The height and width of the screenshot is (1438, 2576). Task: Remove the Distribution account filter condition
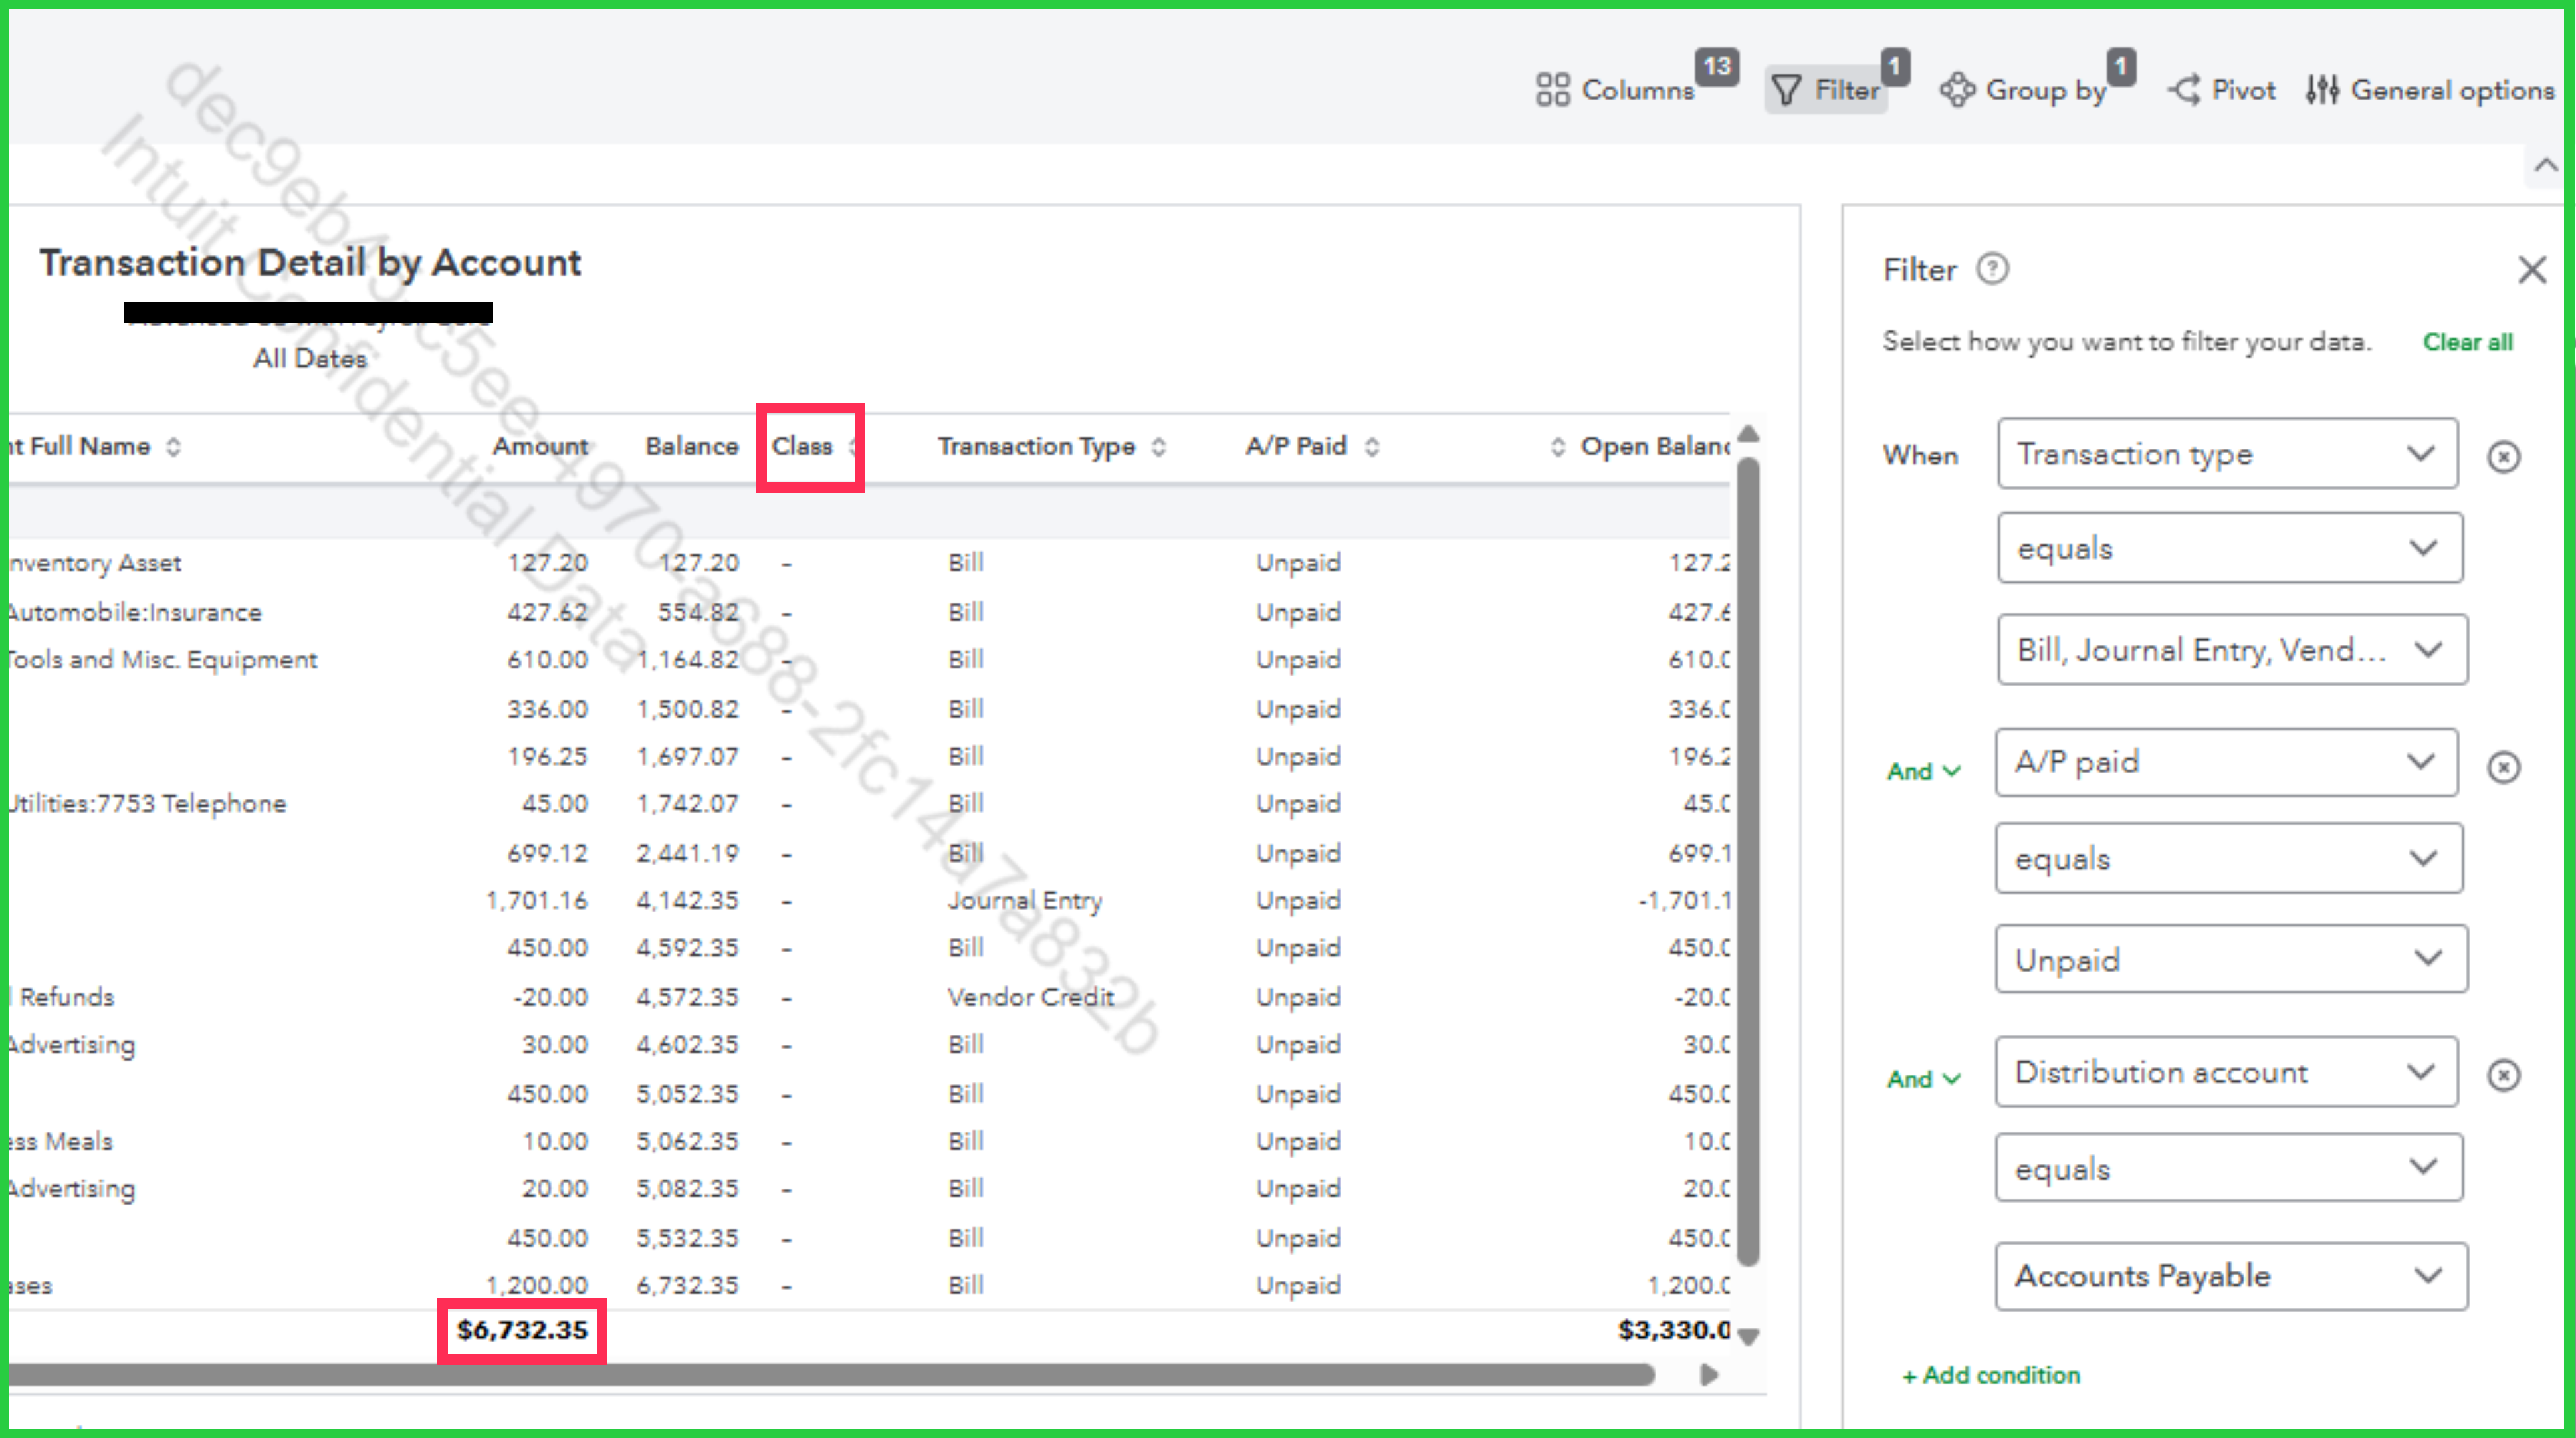2503,1075
